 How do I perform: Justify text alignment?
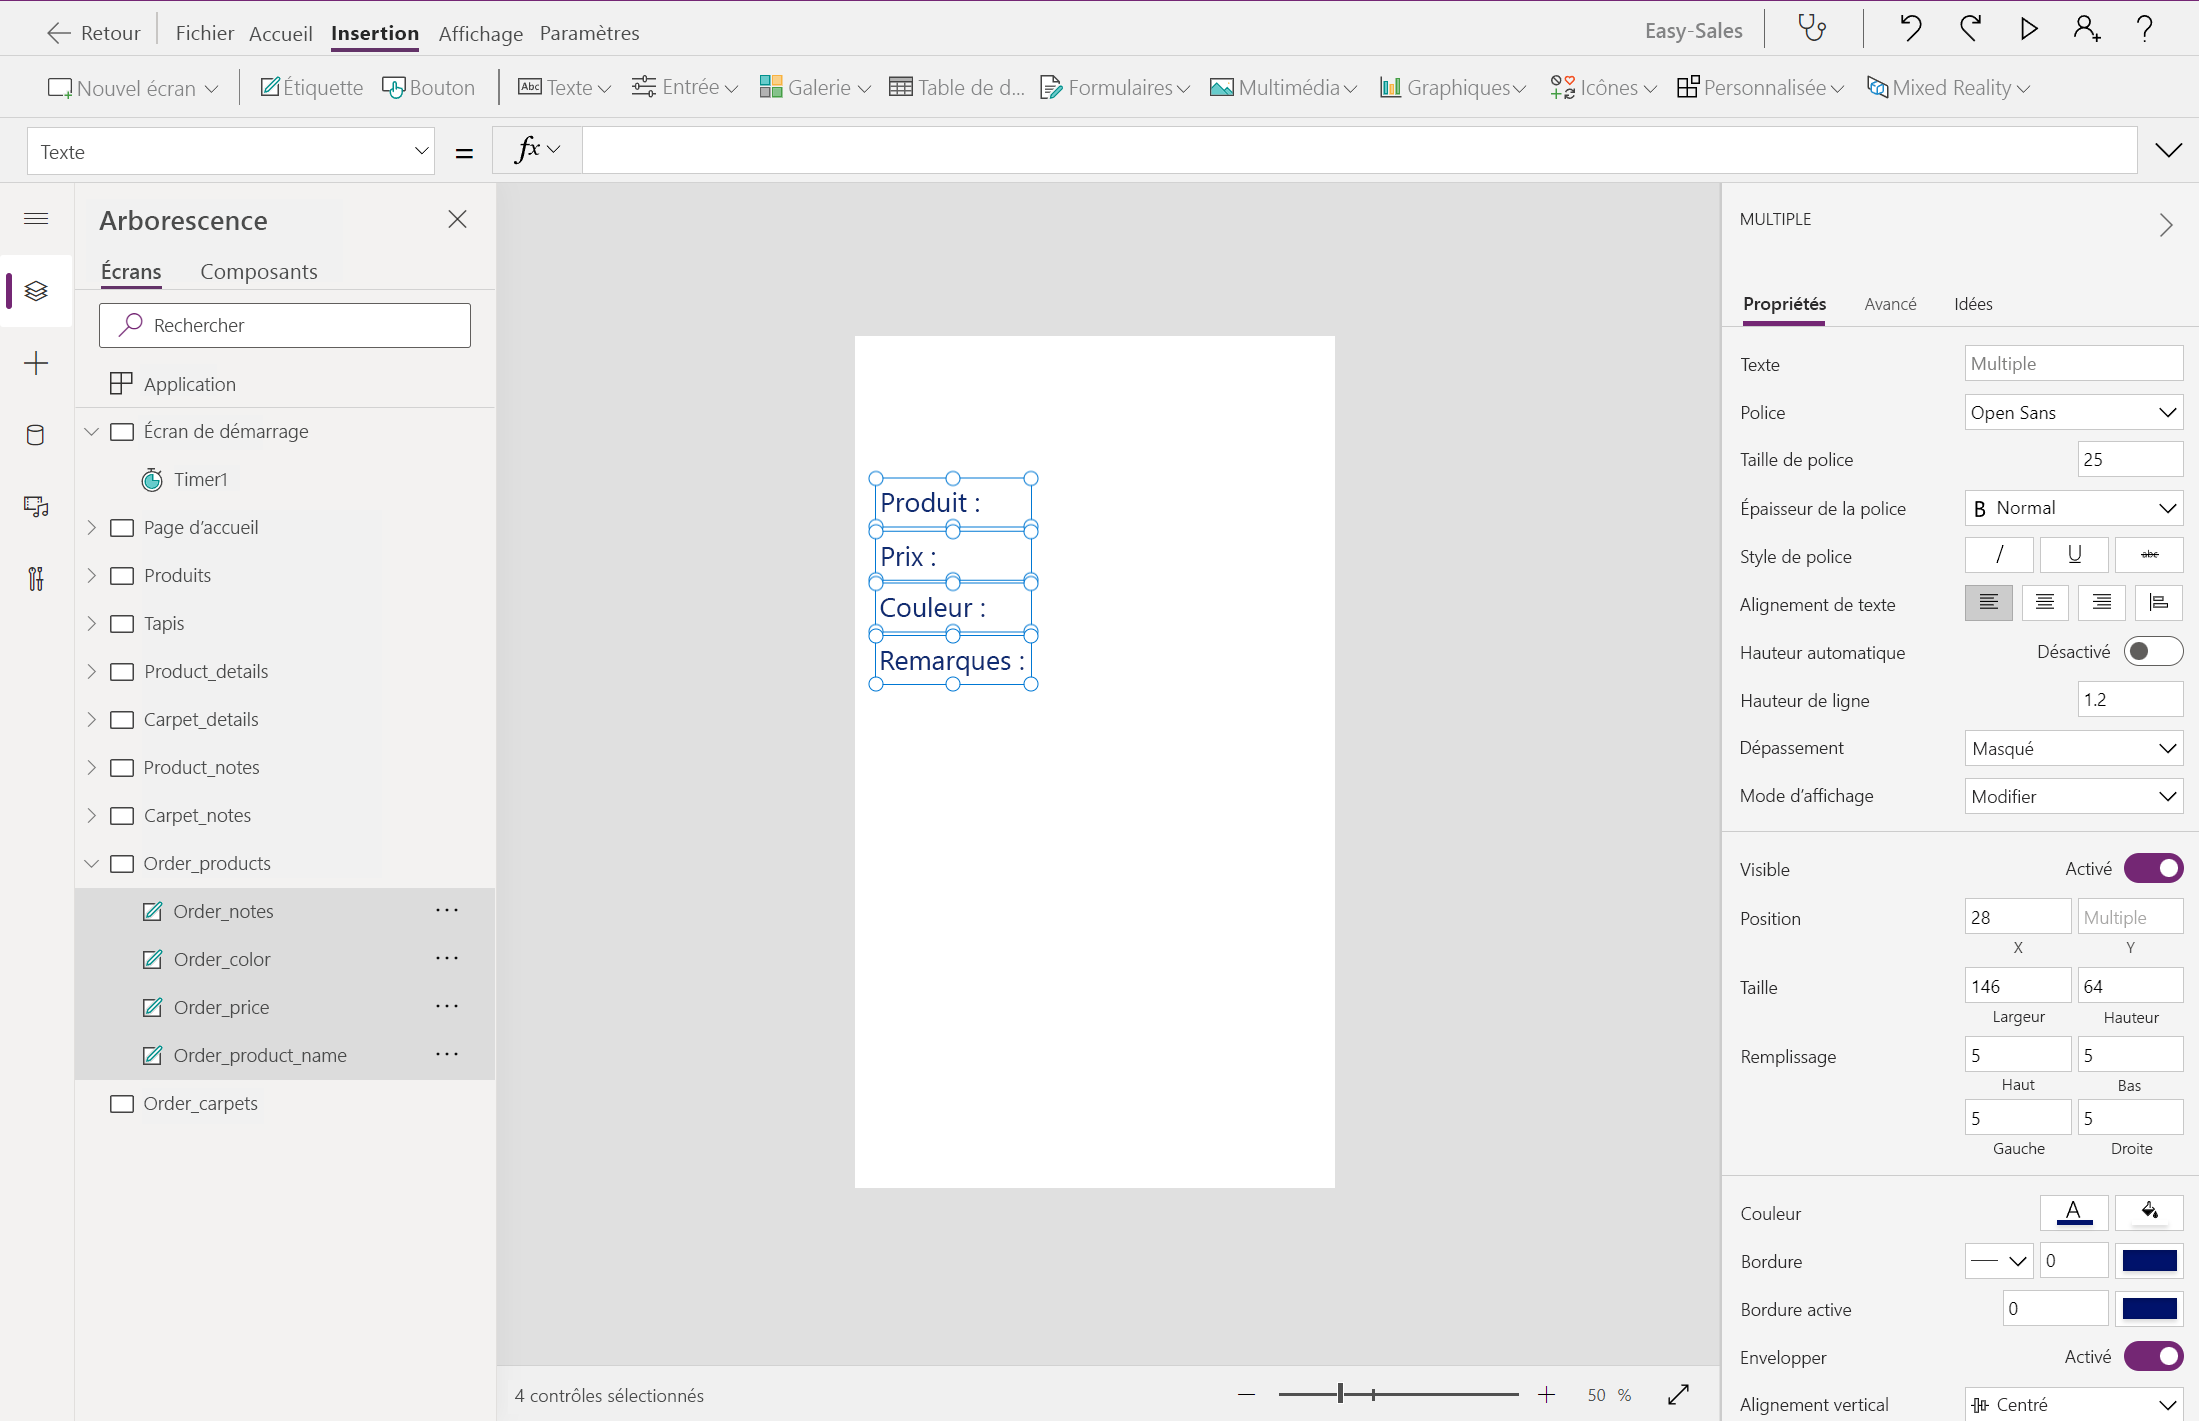tap(2158, 603)
